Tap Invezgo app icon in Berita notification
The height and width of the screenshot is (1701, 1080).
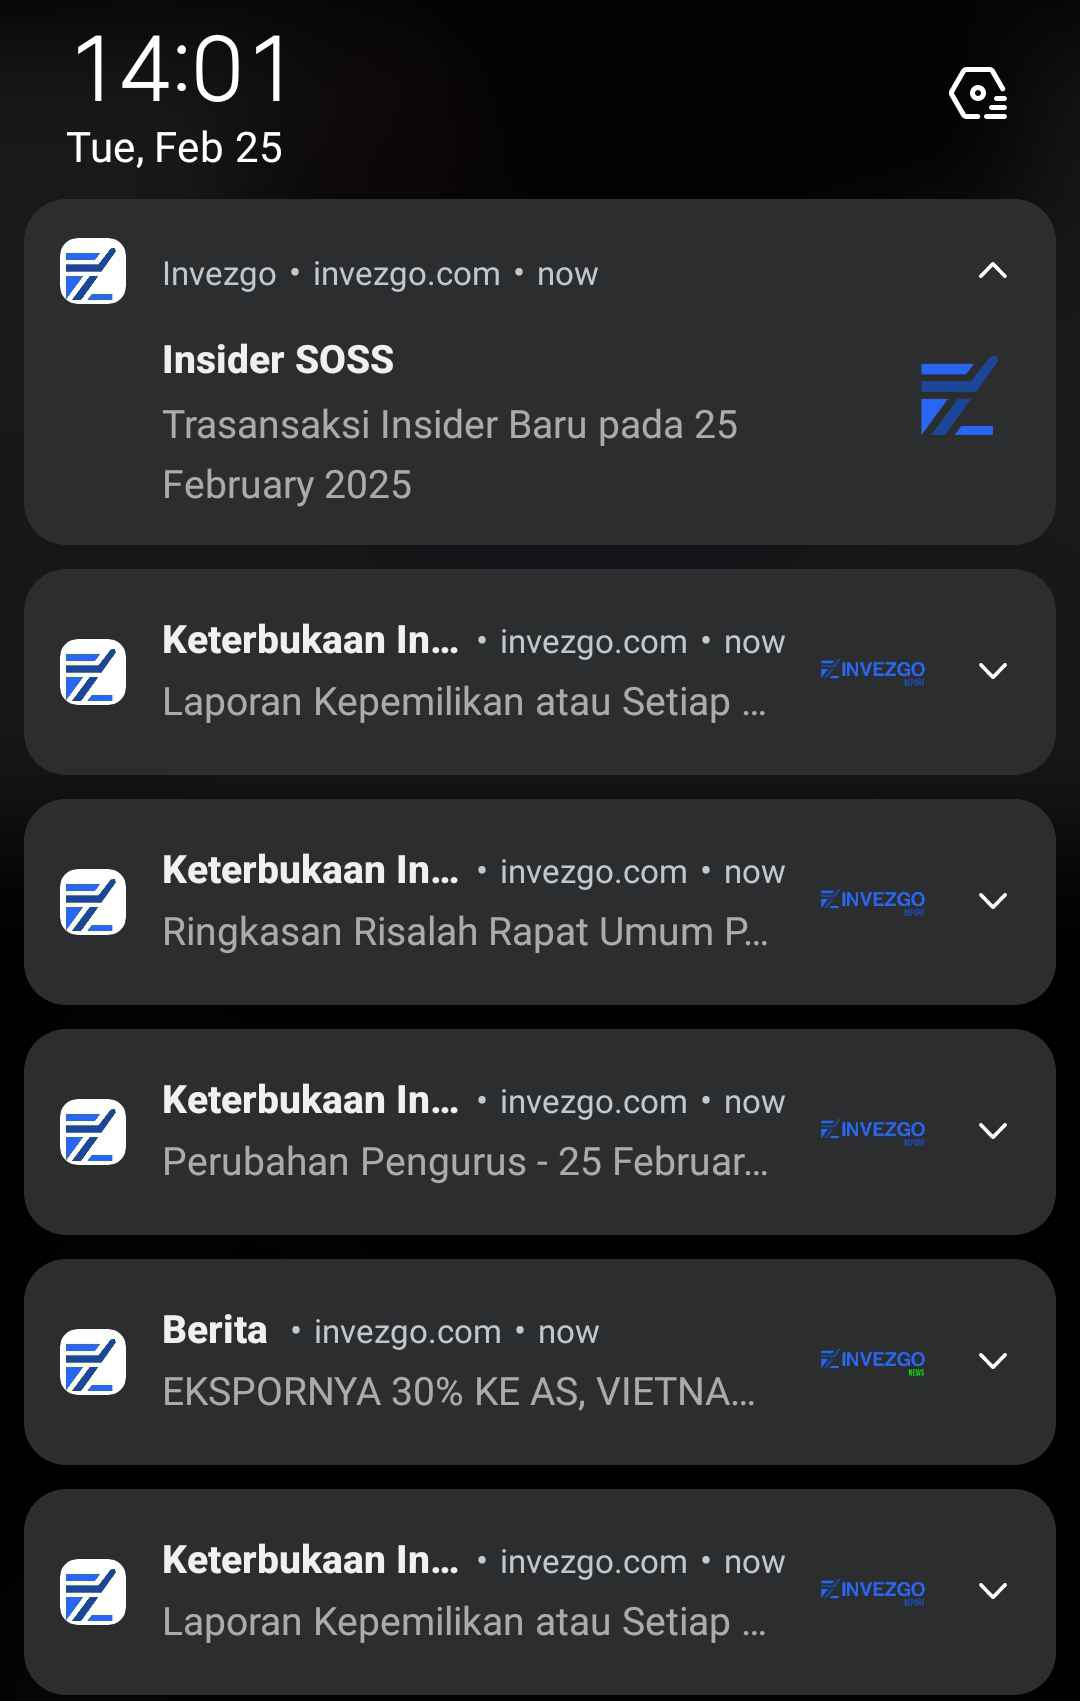[x=93, y=1361]
